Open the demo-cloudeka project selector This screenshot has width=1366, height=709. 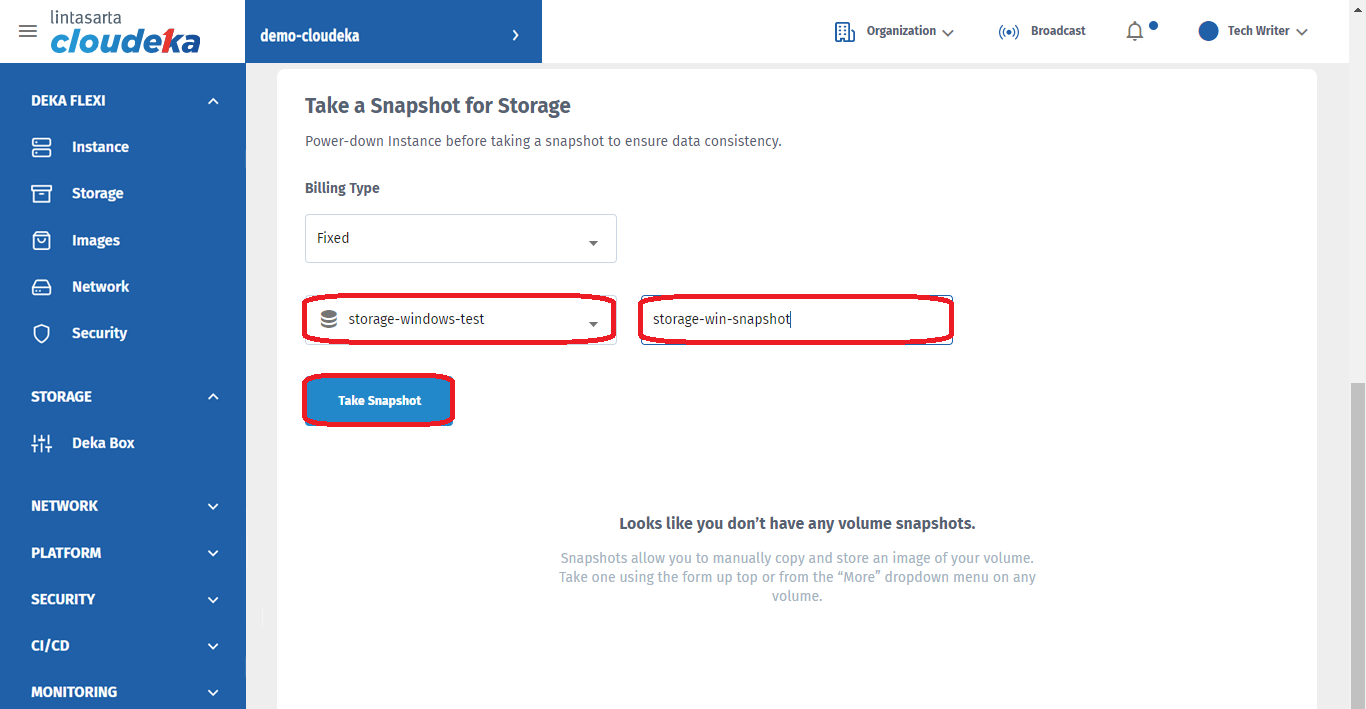(393, 35)
